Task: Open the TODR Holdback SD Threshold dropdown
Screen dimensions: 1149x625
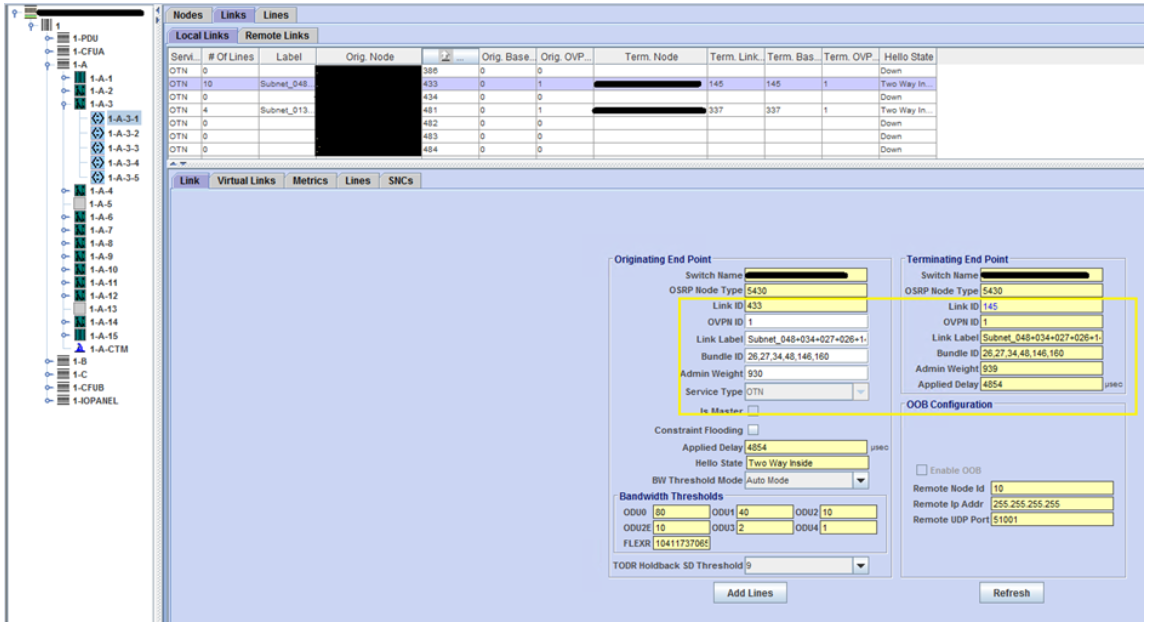Action: [861, 566]
